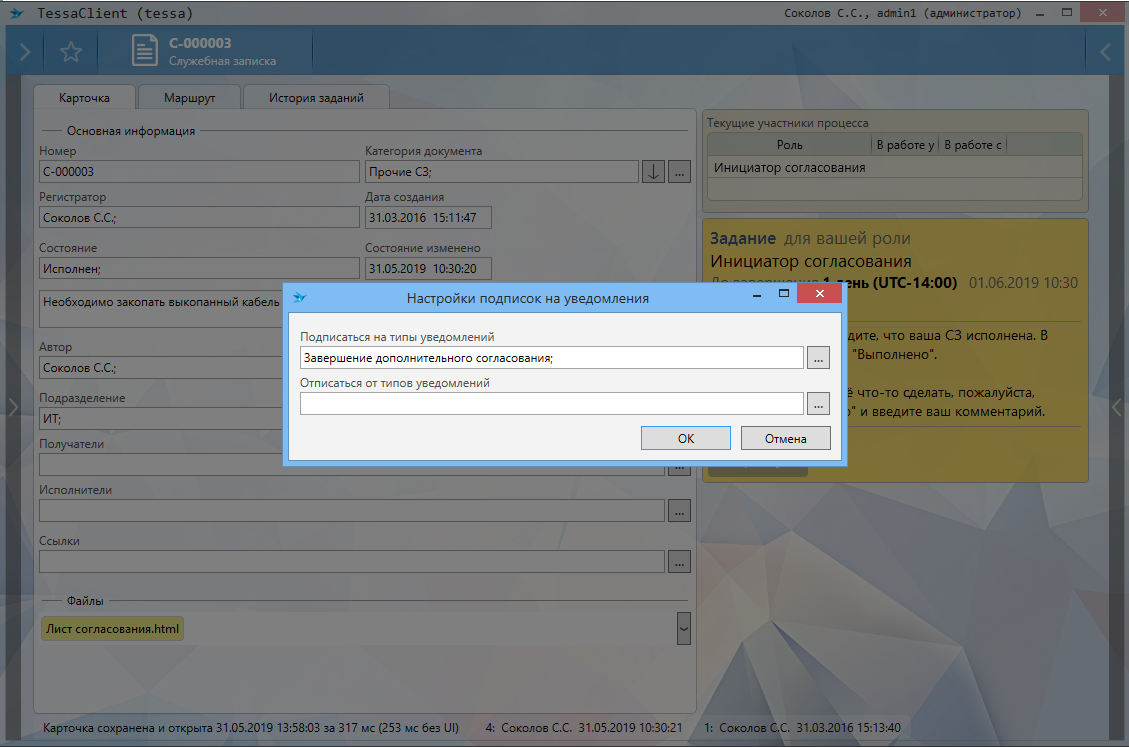Switch to the Маршрут tab

190,98
